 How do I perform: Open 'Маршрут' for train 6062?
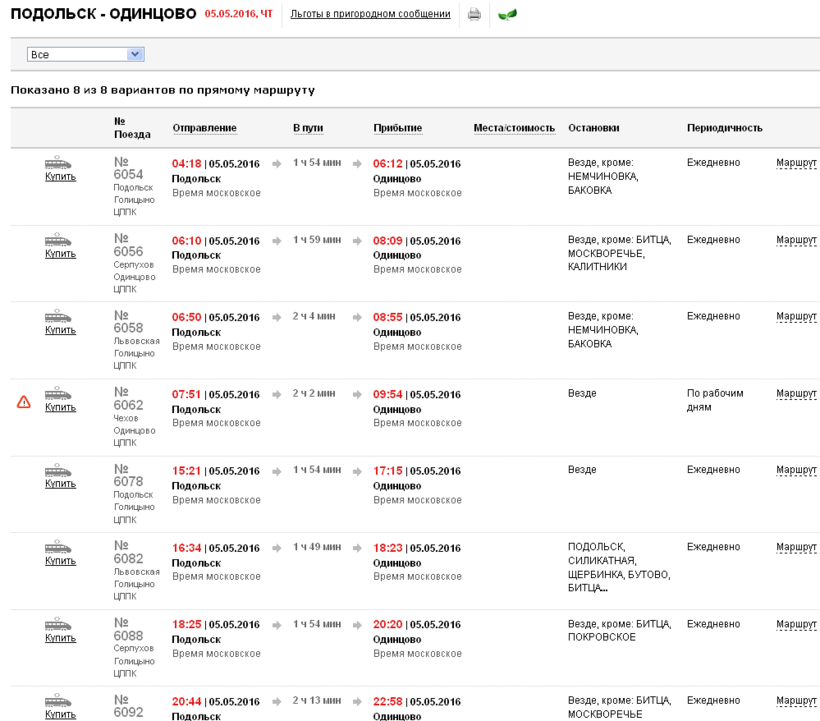coord(796,394)
